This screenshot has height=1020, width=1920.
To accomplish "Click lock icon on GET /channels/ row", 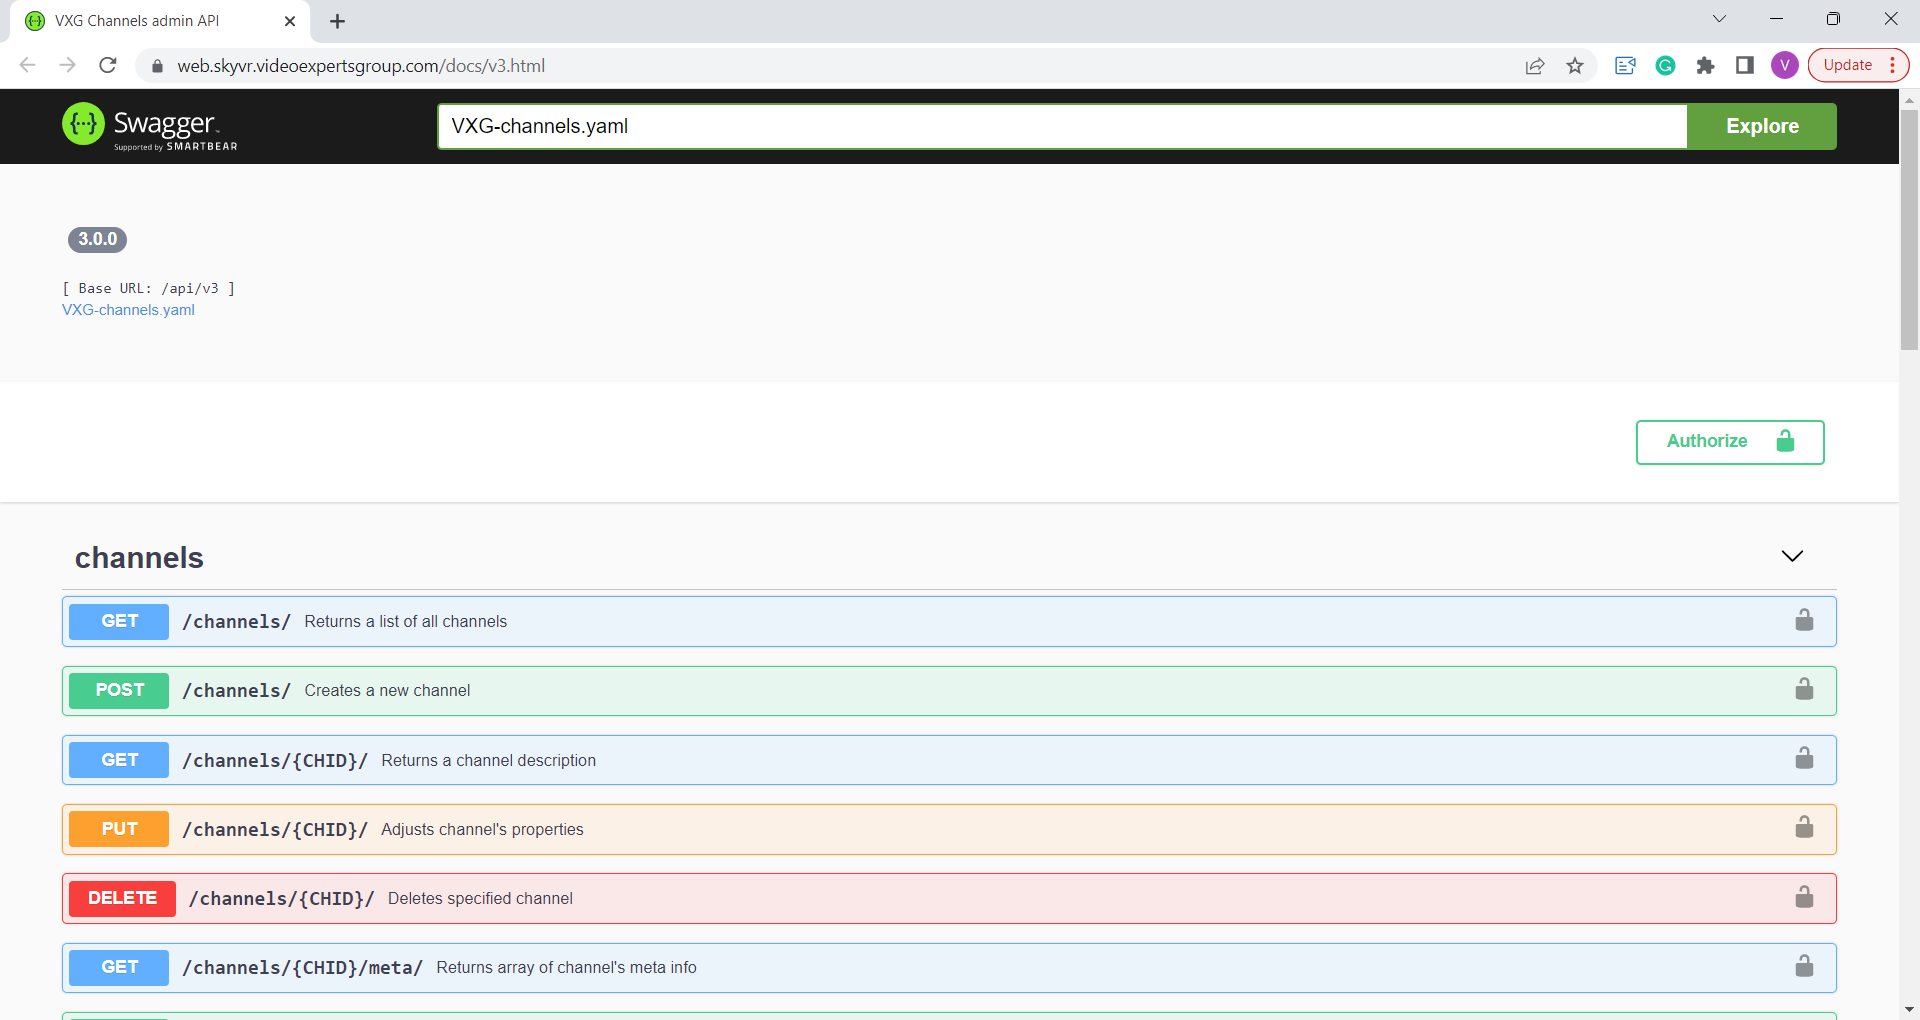I will click(x=1804, y=621).
